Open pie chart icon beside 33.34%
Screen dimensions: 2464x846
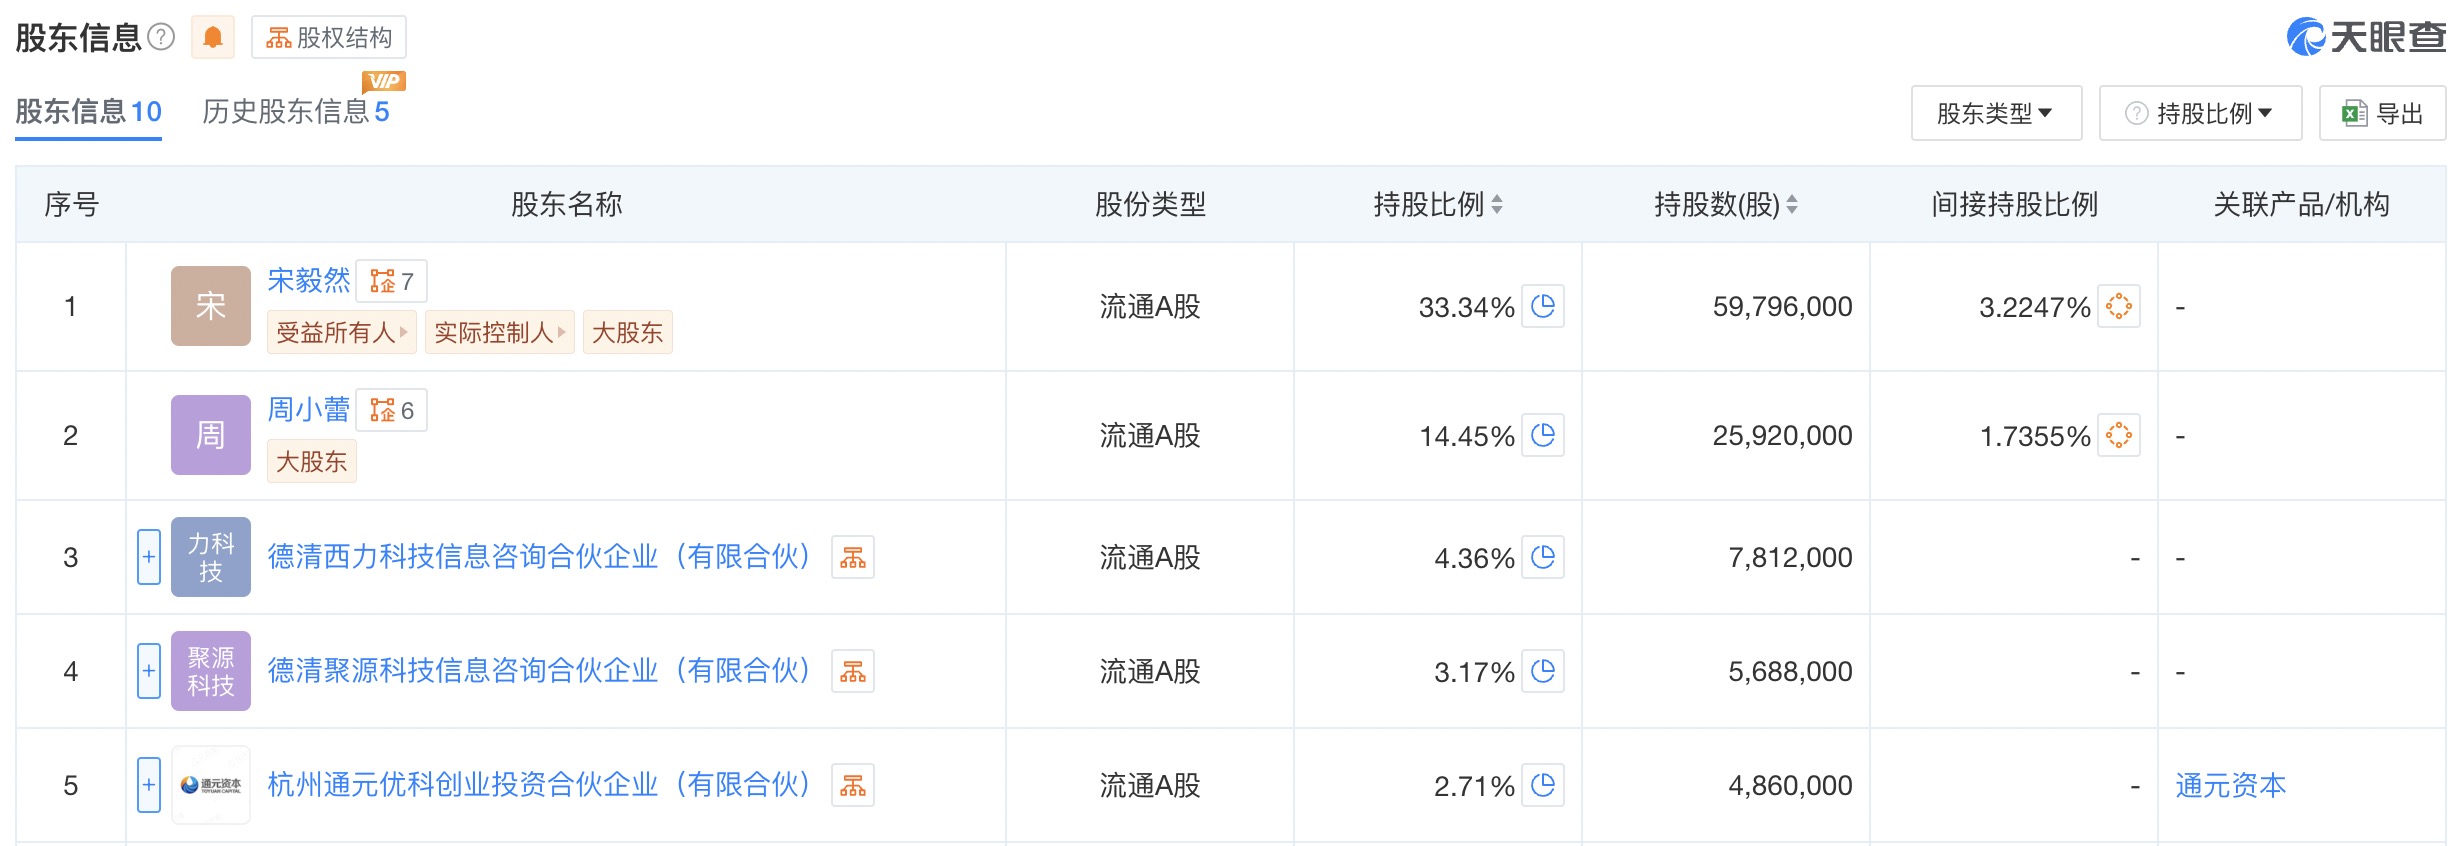1543,306
